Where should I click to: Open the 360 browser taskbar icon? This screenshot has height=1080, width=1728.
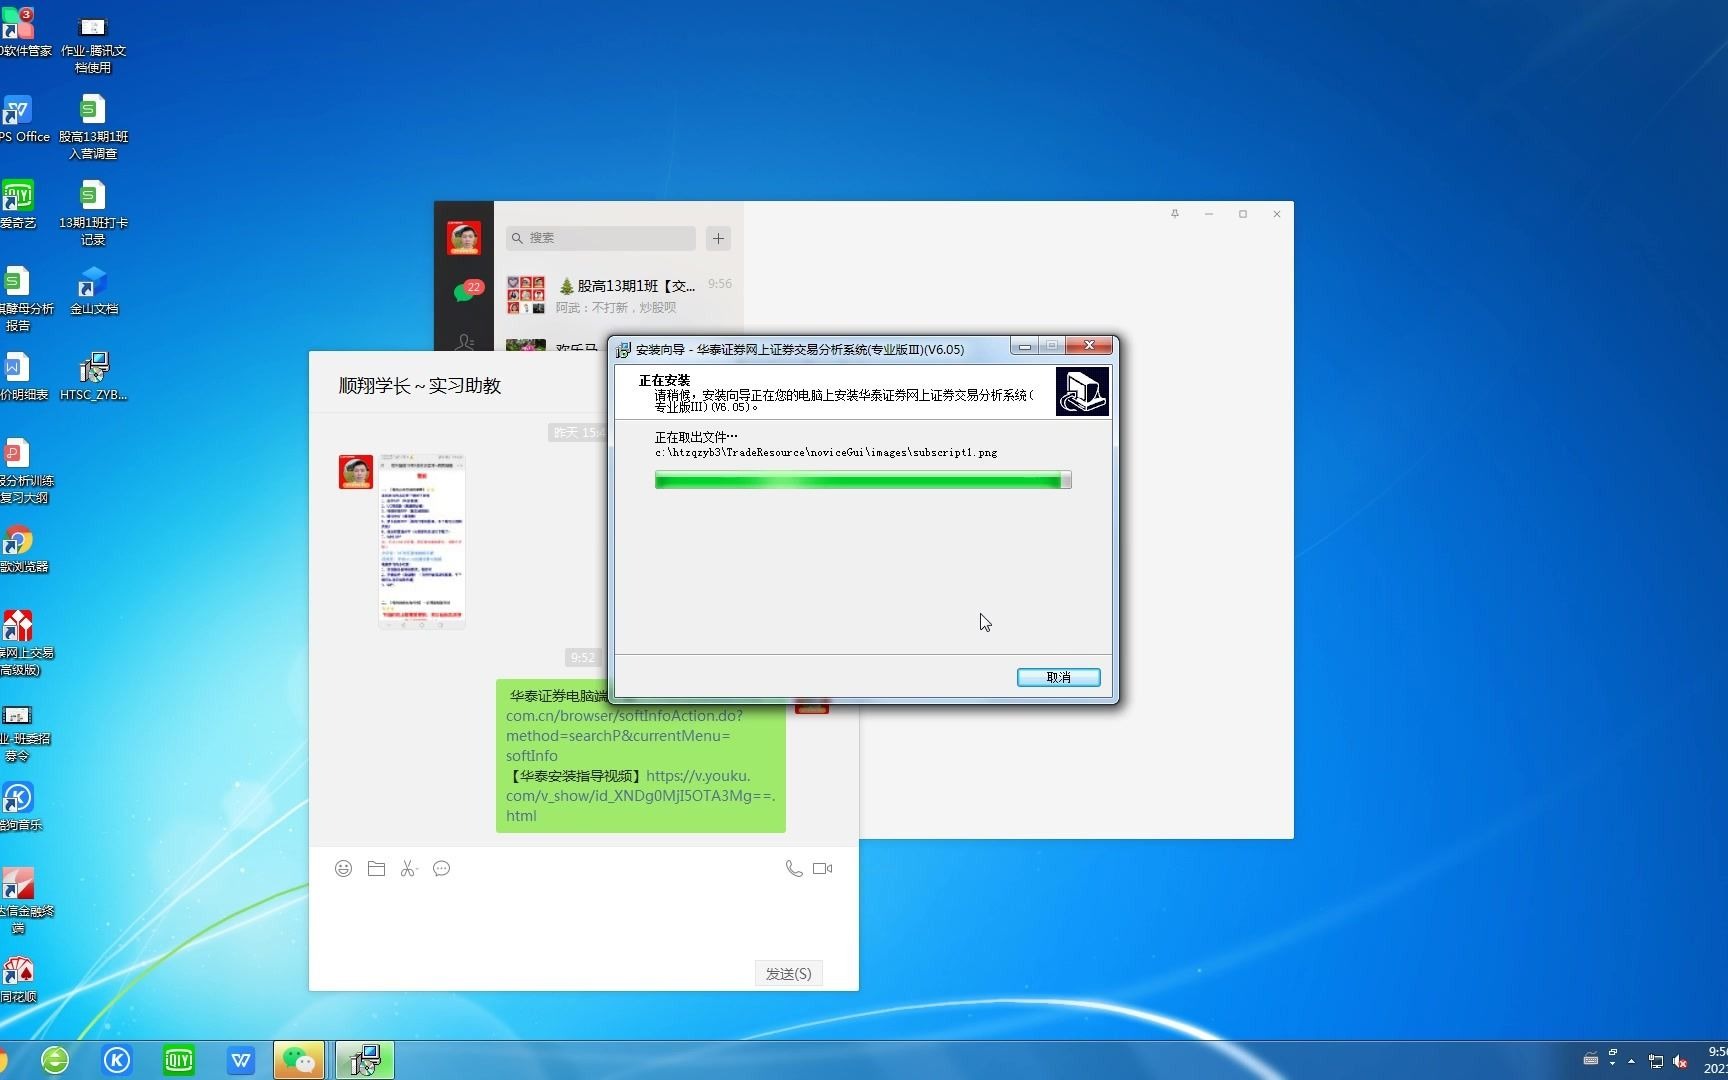pyautogui.click(x=54, y=1060)
